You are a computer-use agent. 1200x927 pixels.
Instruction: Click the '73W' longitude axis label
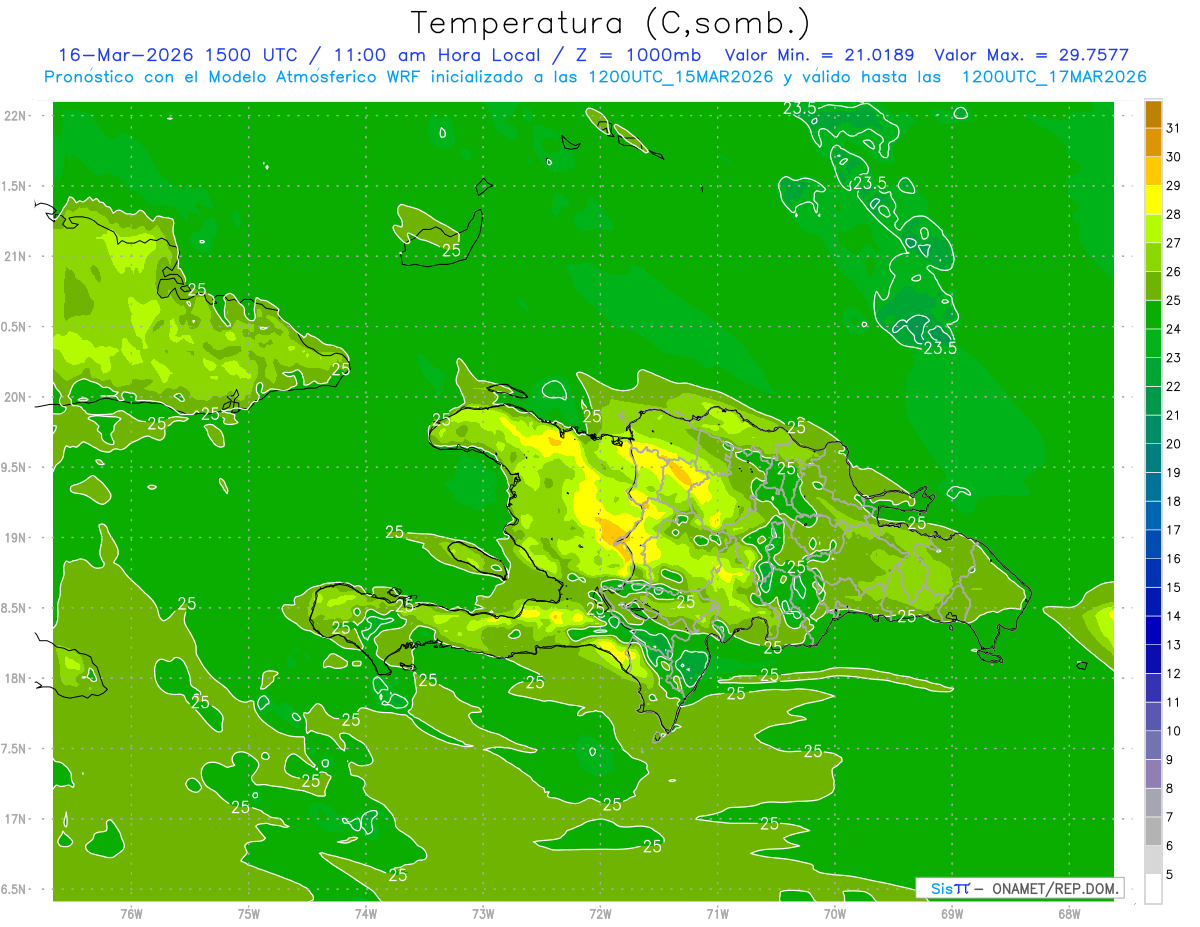click(x=483, y=914)
